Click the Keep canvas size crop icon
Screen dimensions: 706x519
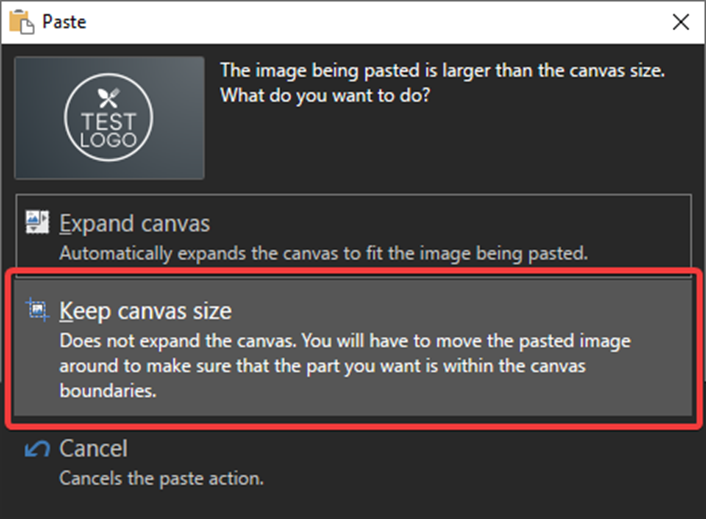[37, 310]
